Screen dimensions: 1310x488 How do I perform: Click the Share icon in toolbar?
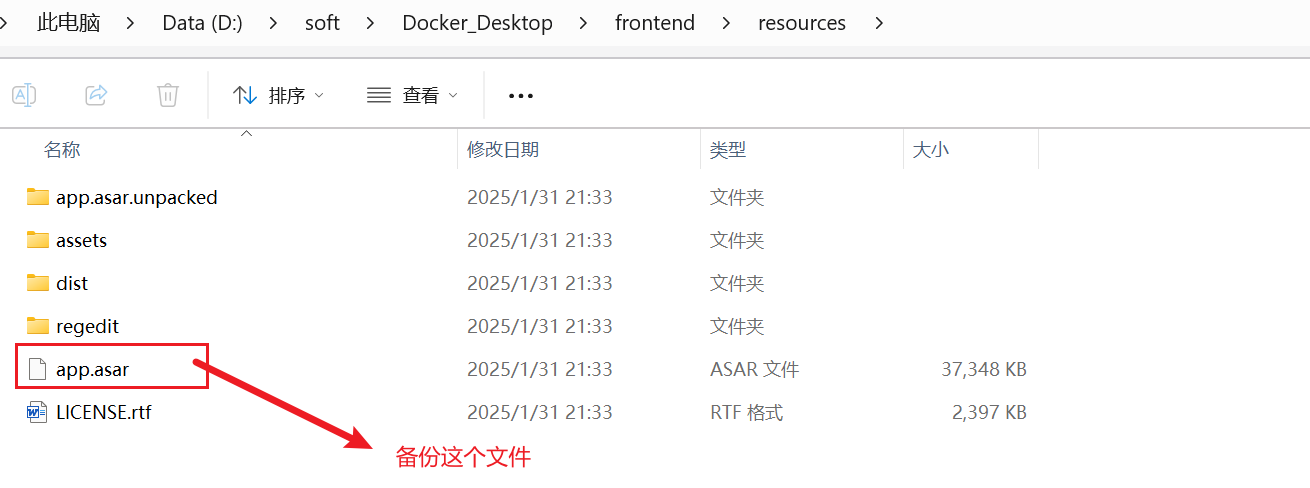point(96,95)
